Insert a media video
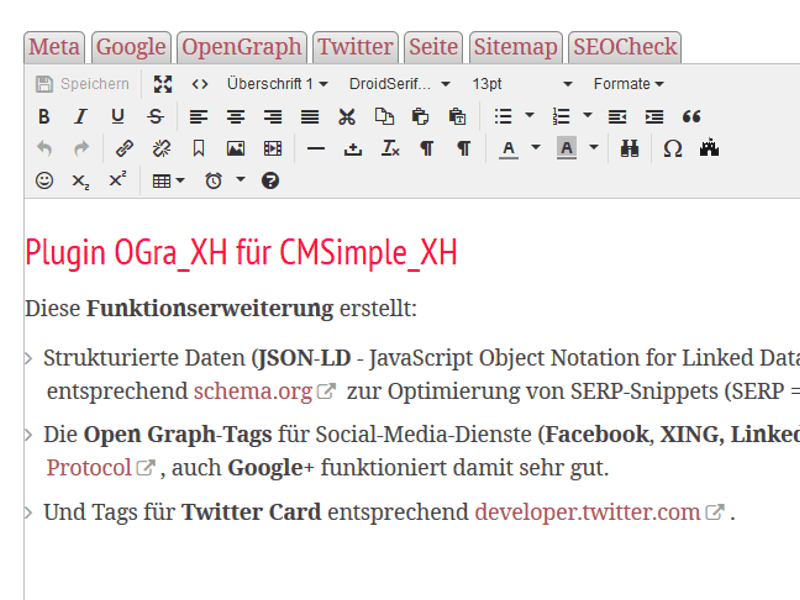 (x=272, y=149)
